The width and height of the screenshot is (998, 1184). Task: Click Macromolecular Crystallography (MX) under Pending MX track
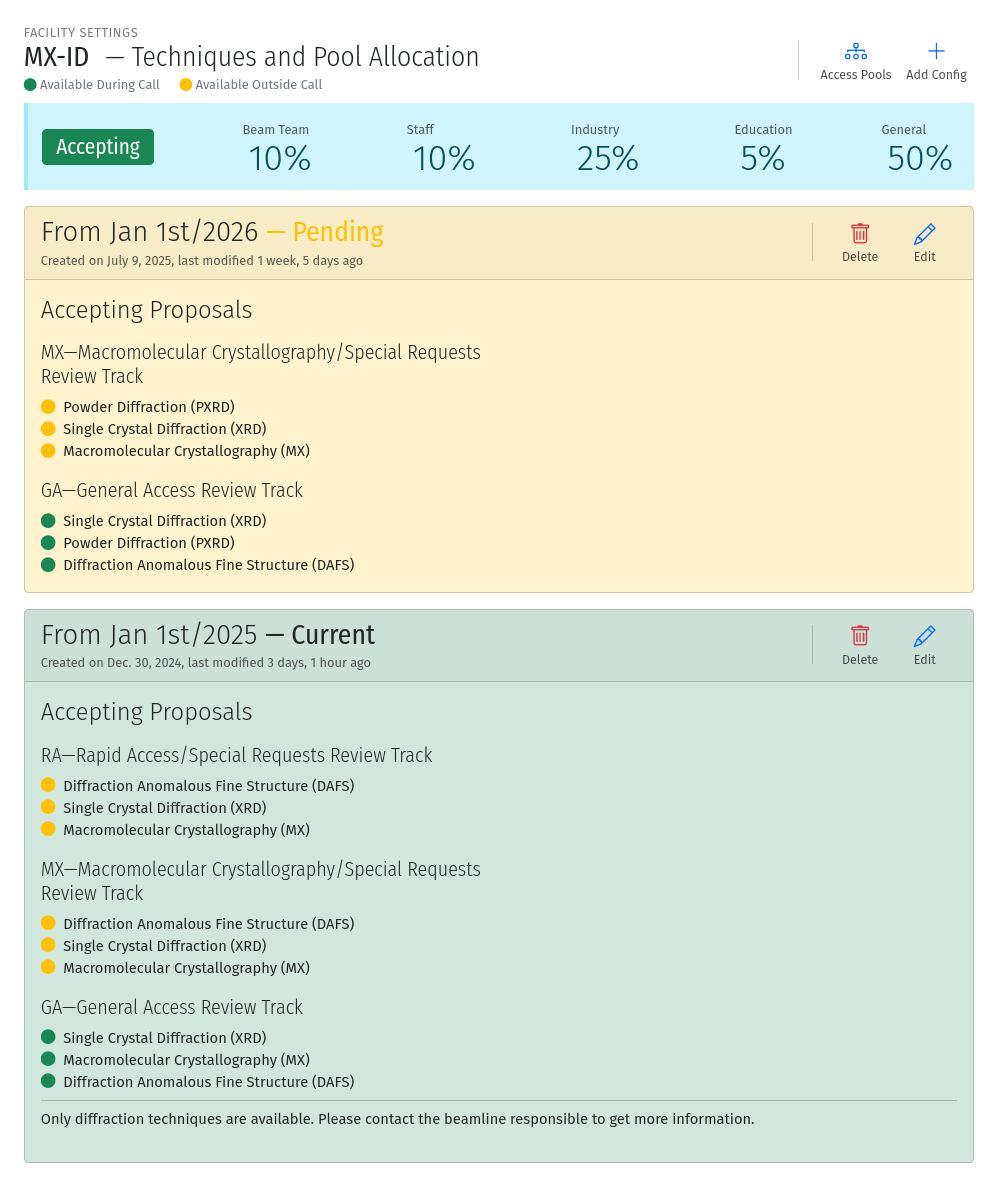[x=186, y=451]
